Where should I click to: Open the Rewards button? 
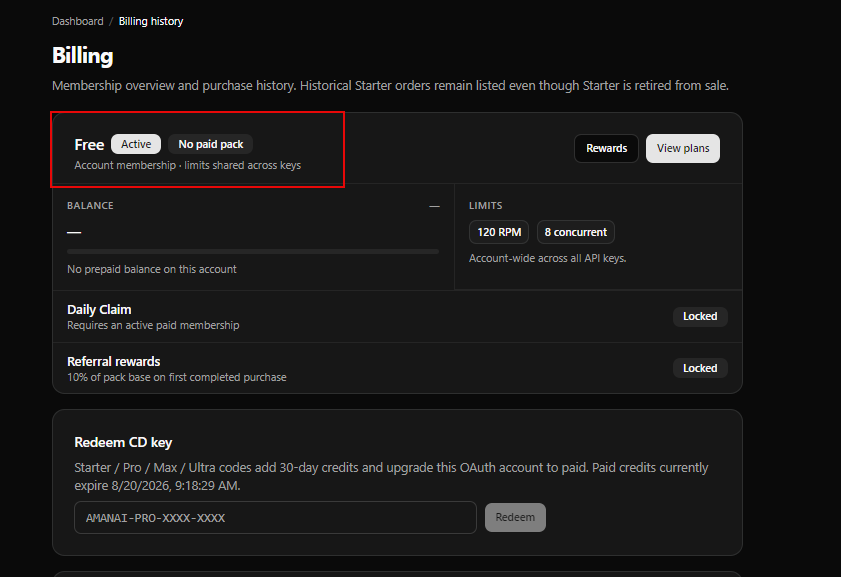[x=606, y=148]
